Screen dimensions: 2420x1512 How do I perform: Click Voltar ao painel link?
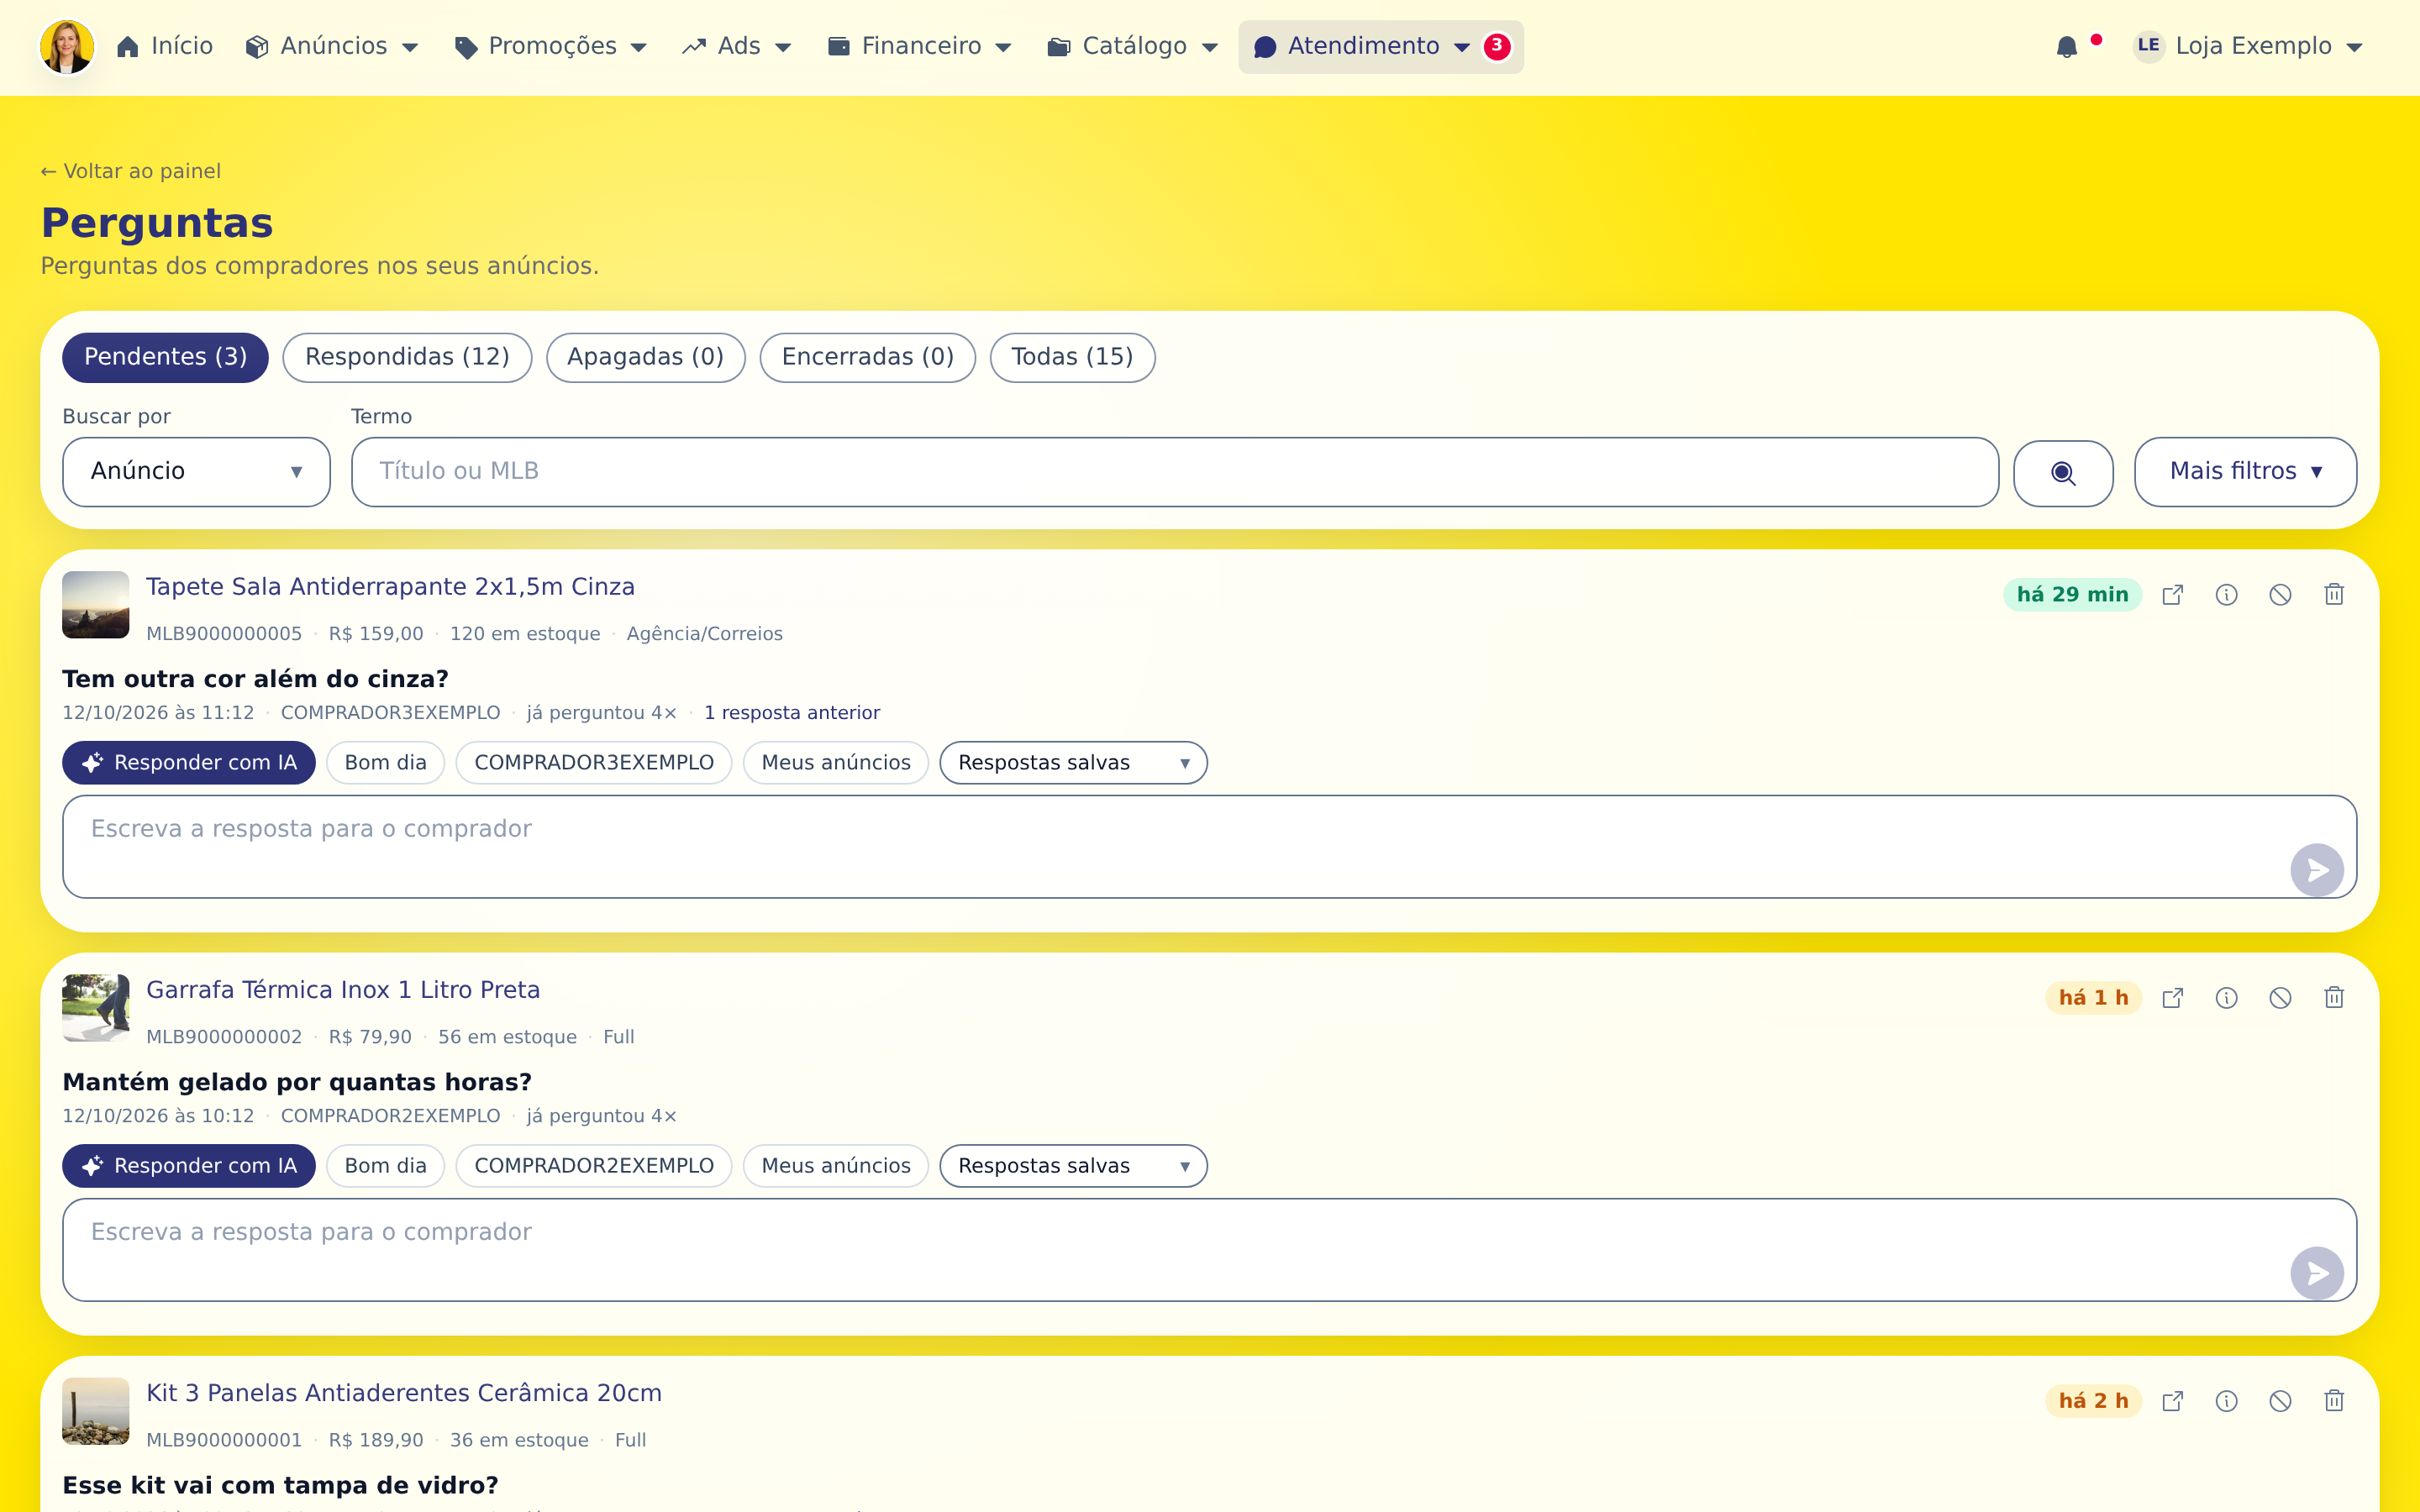(130, 171)
